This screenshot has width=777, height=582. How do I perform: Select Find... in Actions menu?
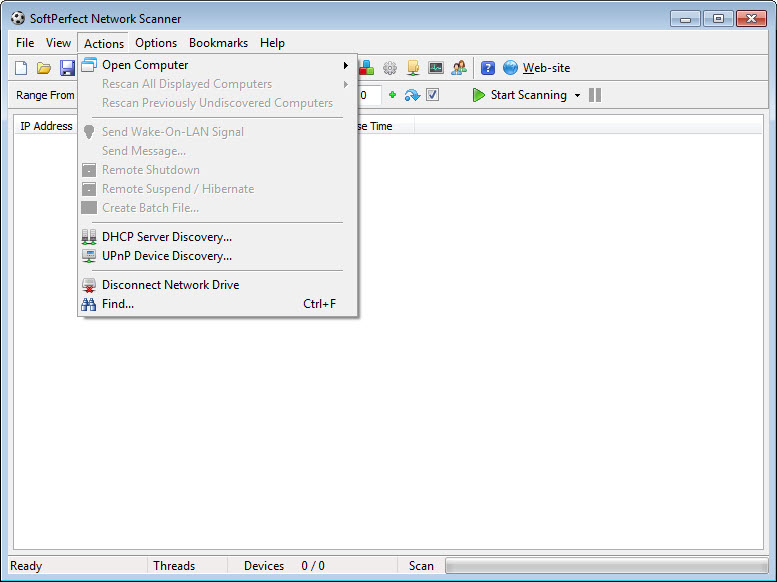tap(218, 304)
